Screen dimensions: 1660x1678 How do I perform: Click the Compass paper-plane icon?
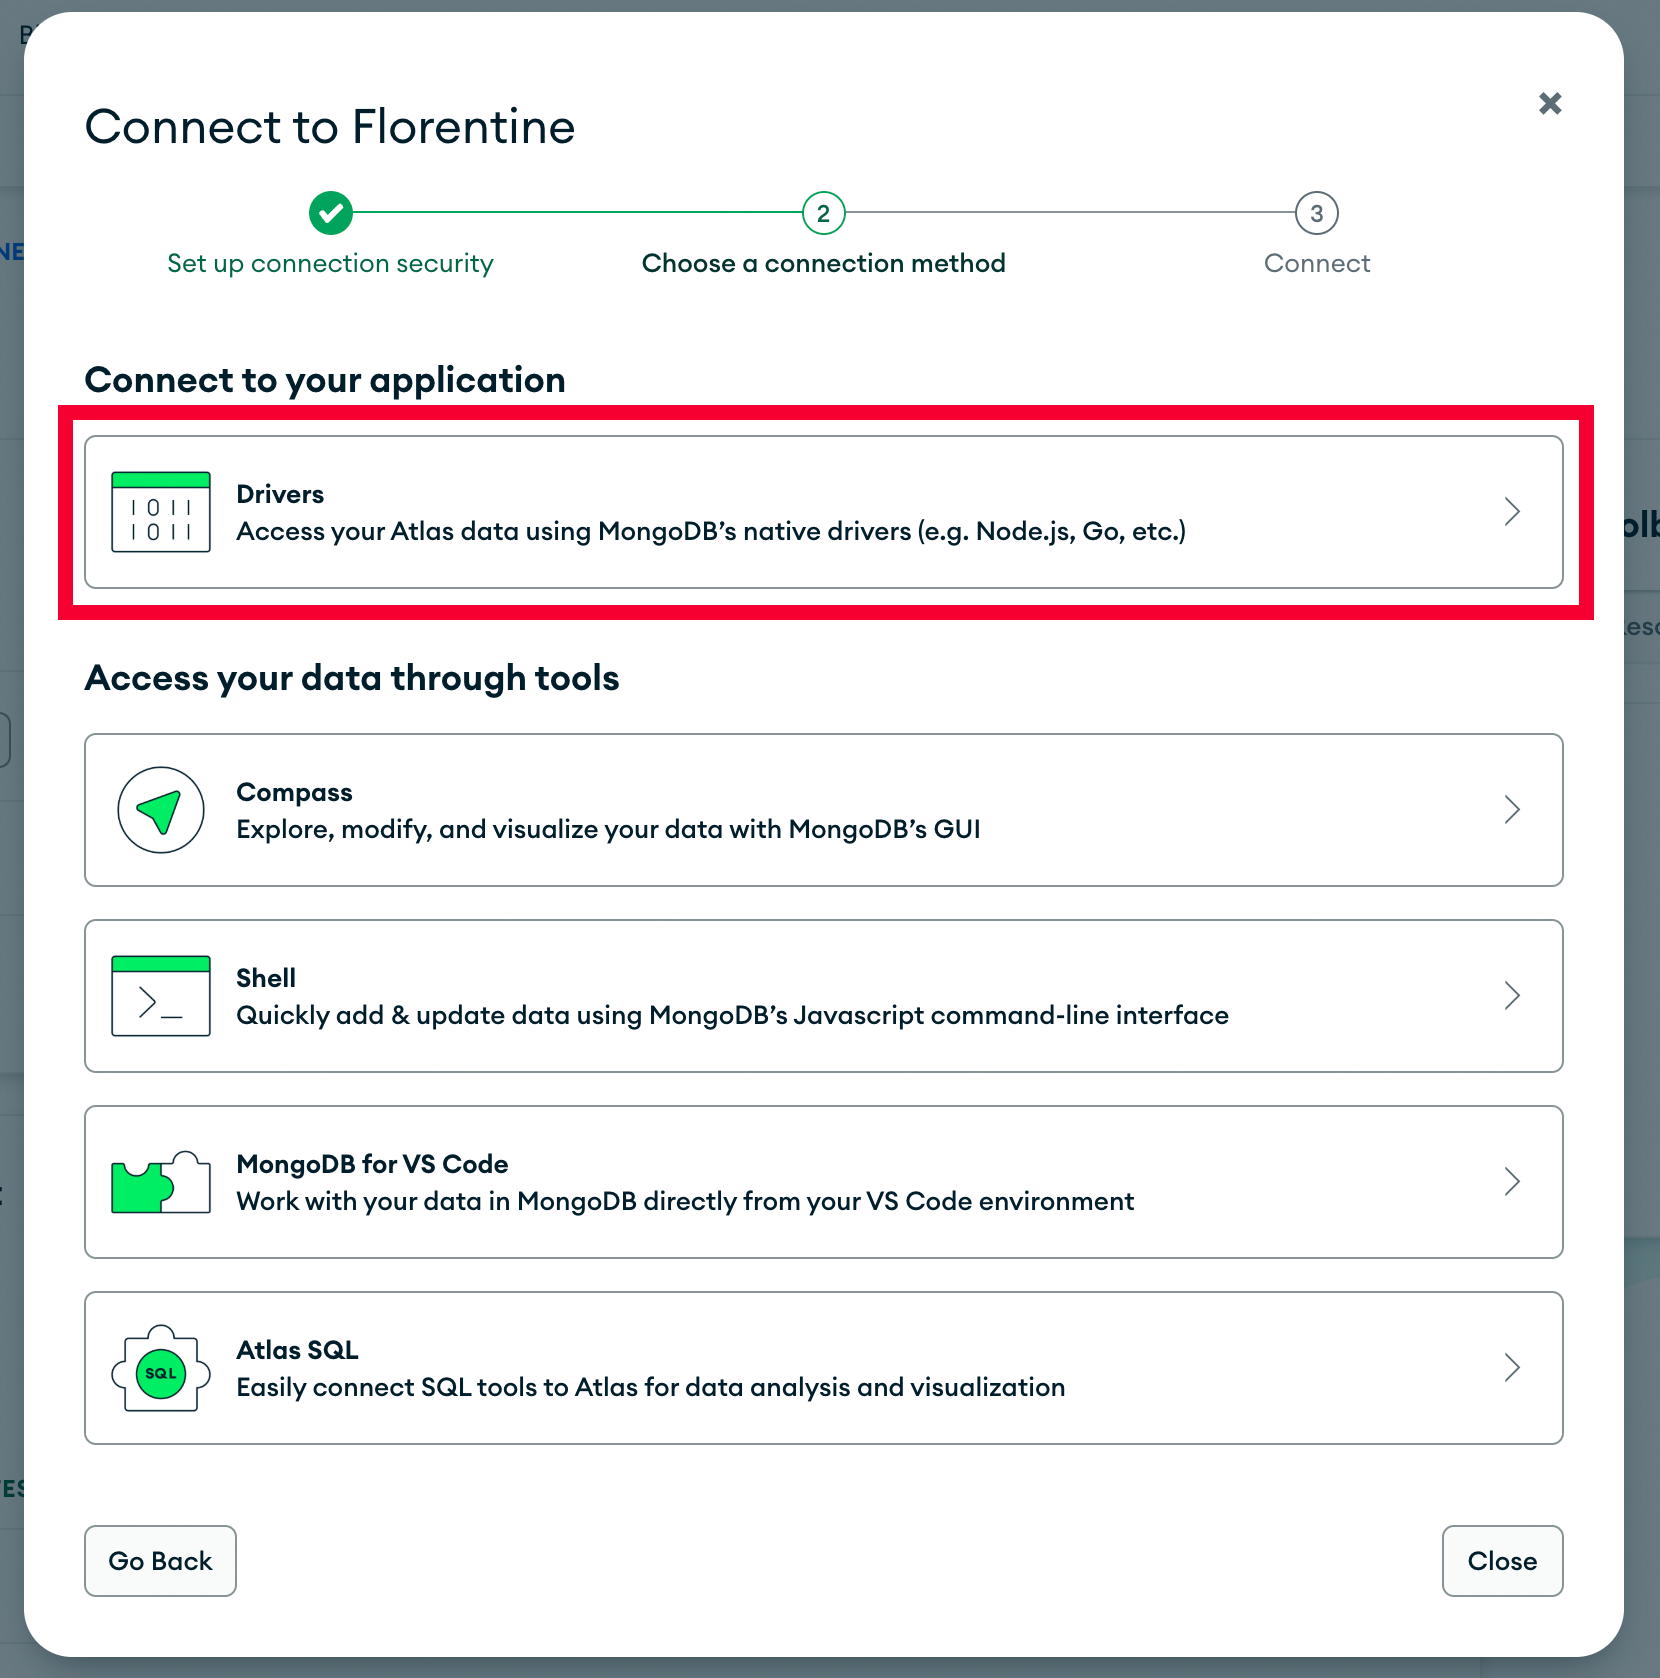tap(161, 810)
